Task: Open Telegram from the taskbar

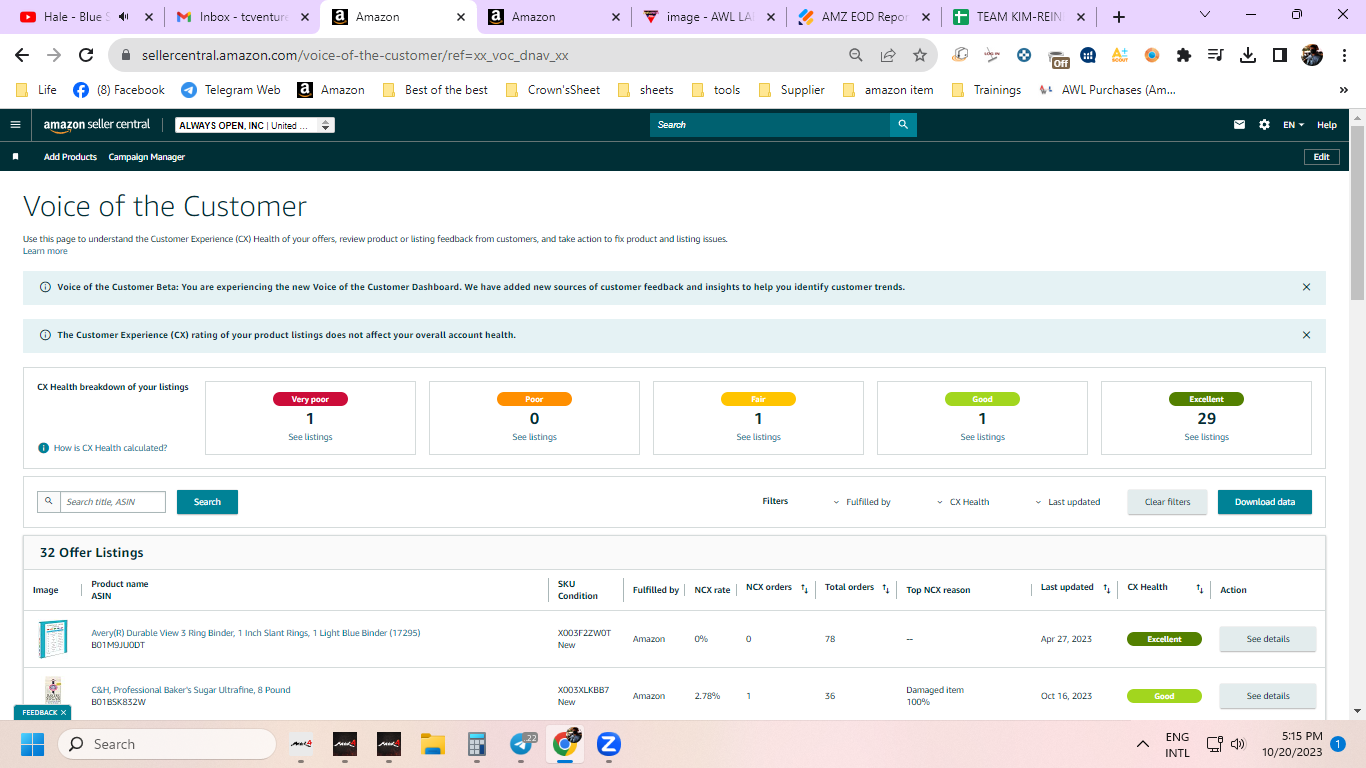Action: coord(521,744)
